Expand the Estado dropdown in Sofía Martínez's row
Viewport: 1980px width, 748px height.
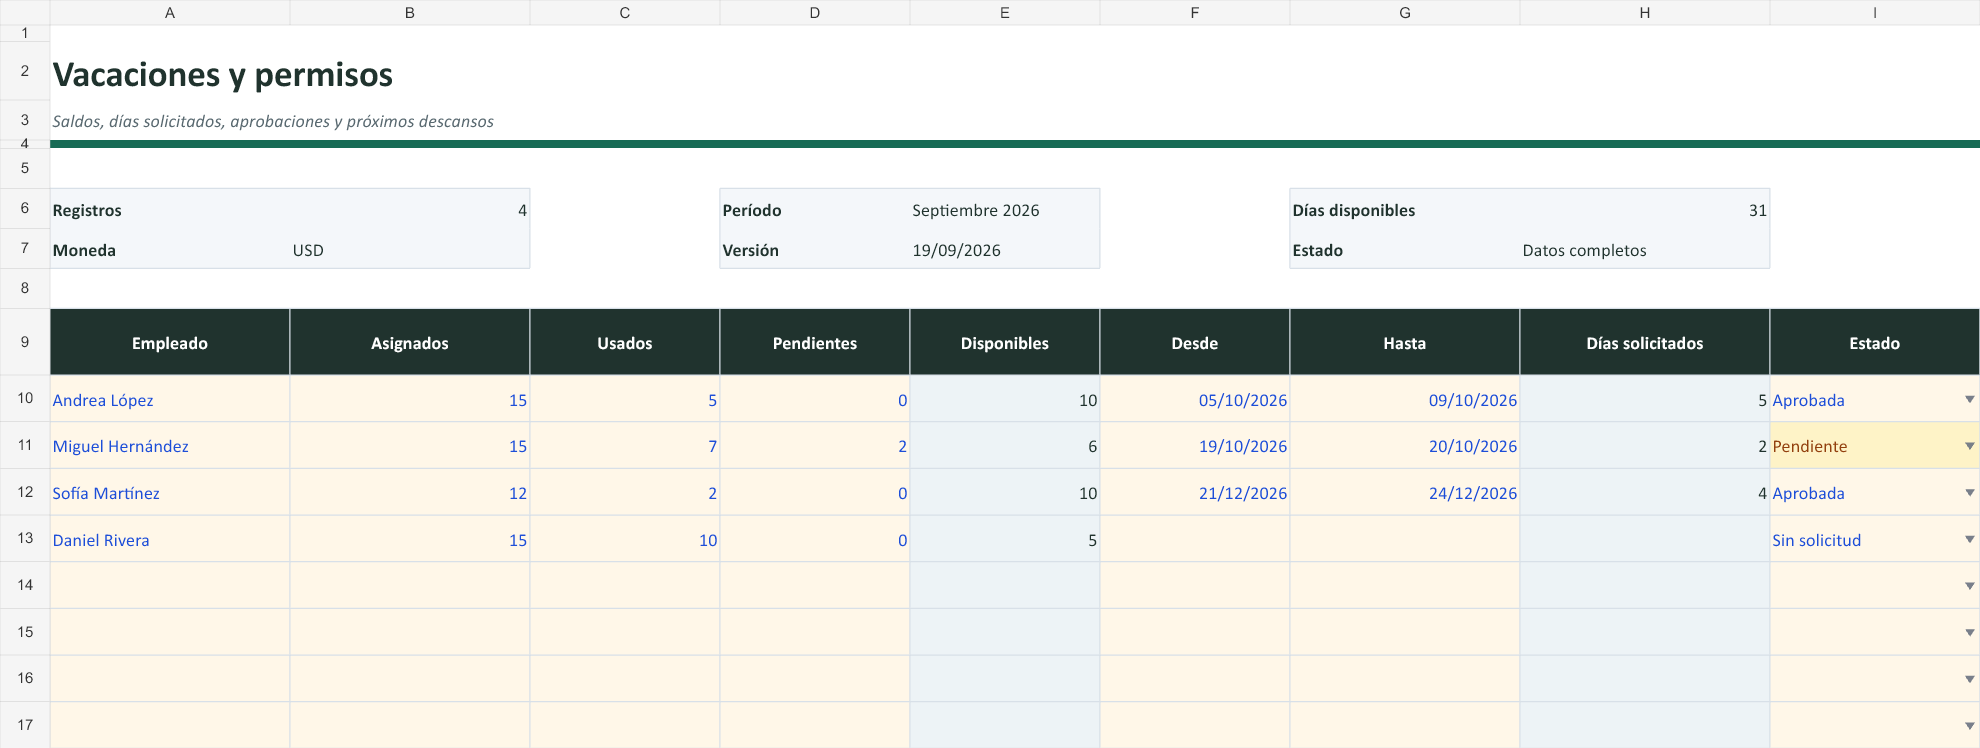click(1969, 492)
